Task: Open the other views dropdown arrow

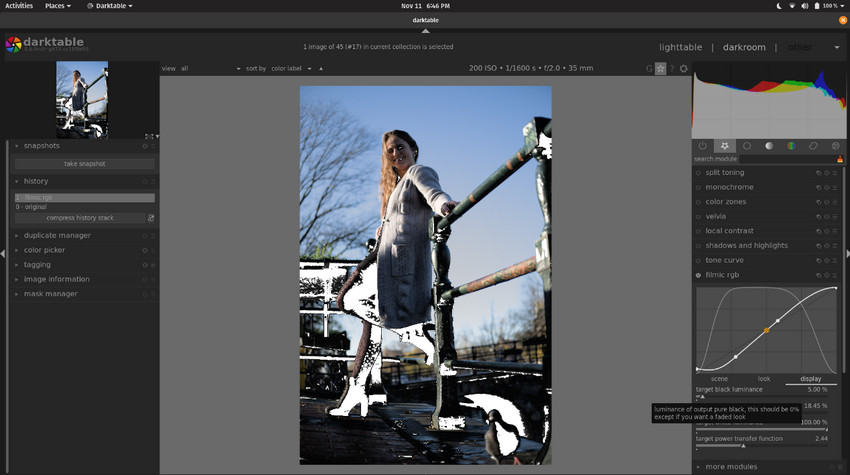Action: [837, 48]
